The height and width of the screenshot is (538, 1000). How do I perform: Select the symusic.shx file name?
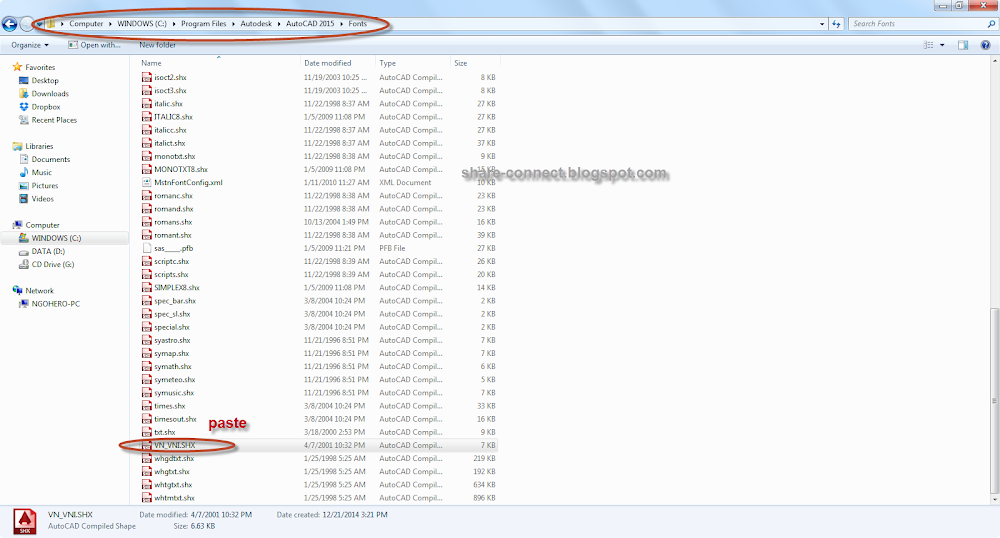click(174, 393)
